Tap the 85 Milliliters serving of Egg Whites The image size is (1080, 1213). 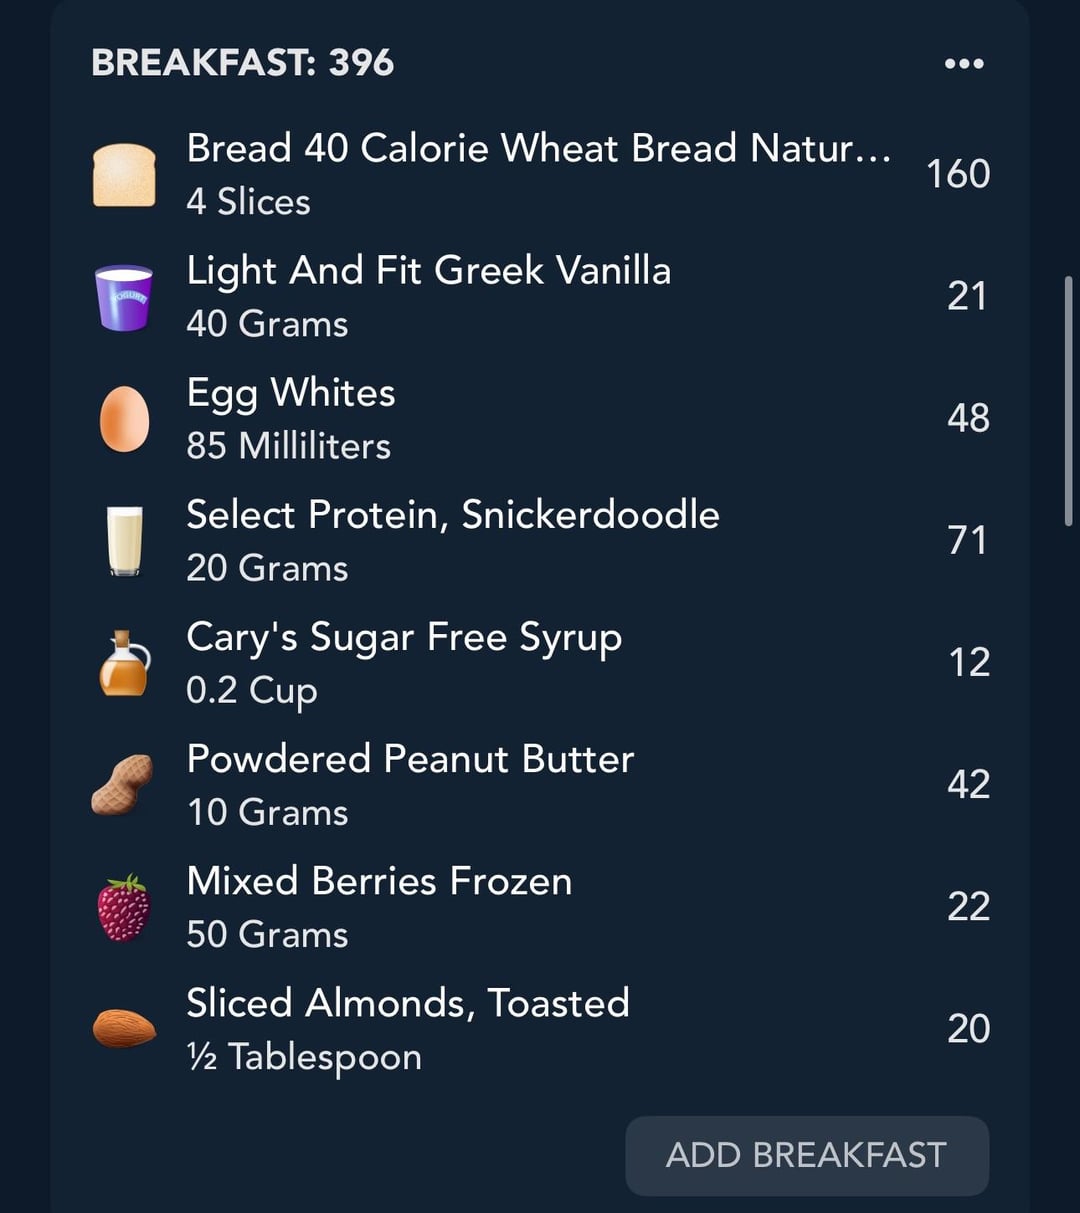tap(288, 446)
